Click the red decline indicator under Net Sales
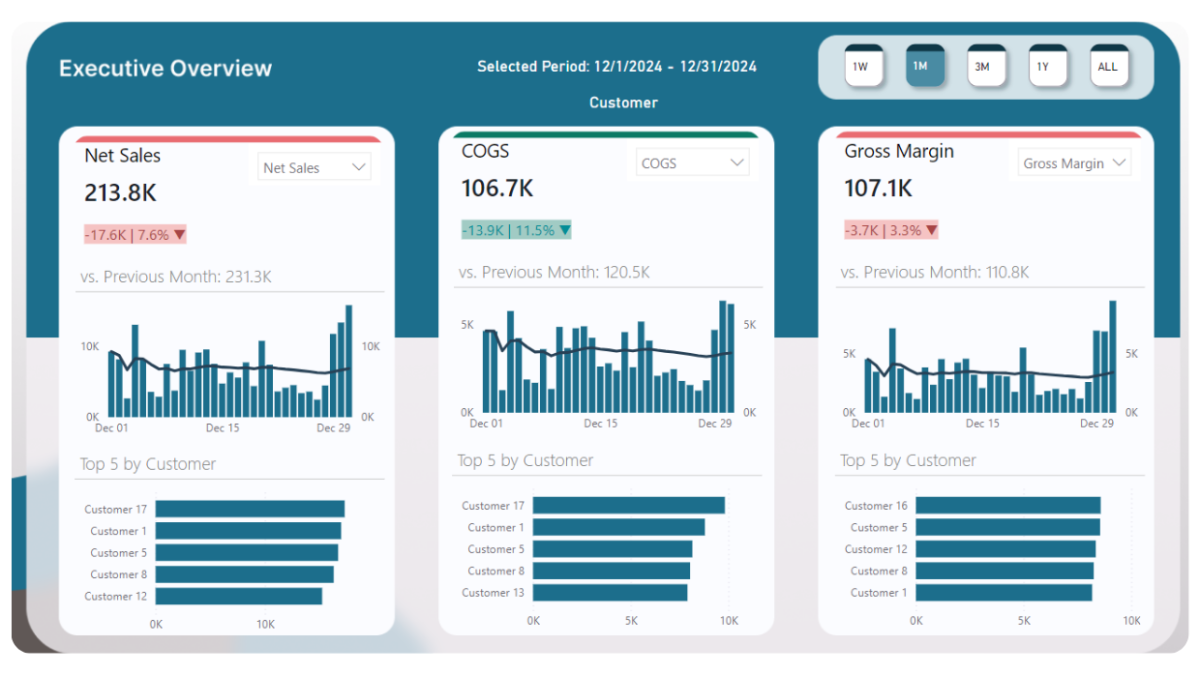This screenshot has height=675, width=1200. click(133, 234)
